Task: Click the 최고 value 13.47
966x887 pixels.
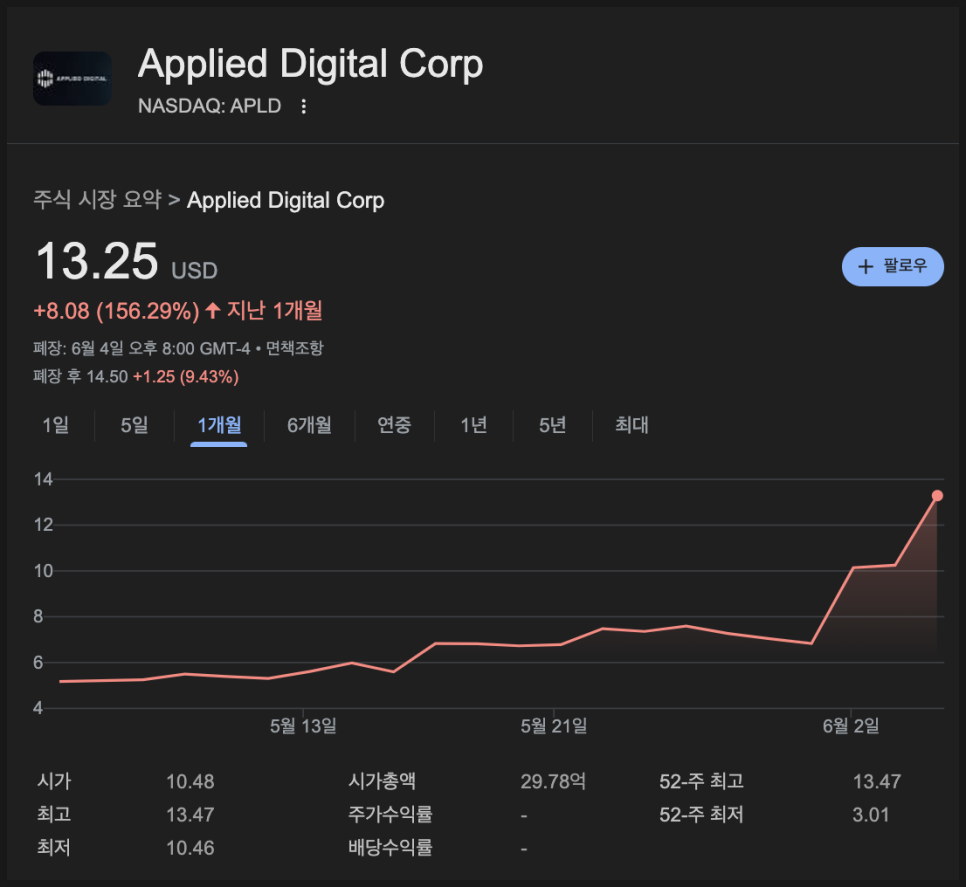Action: (190, 815)
